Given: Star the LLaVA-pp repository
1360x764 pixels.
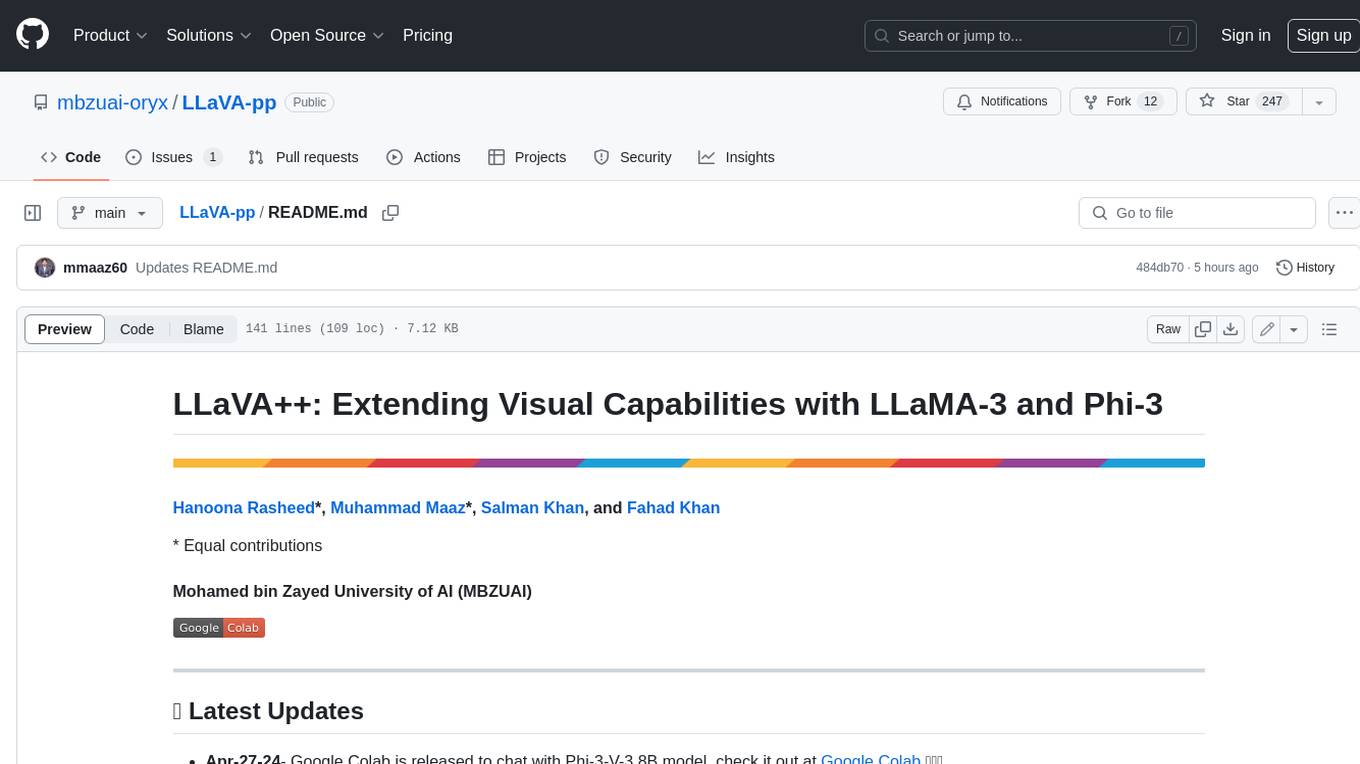Looking at the screenshot, I should point(1243,101).
